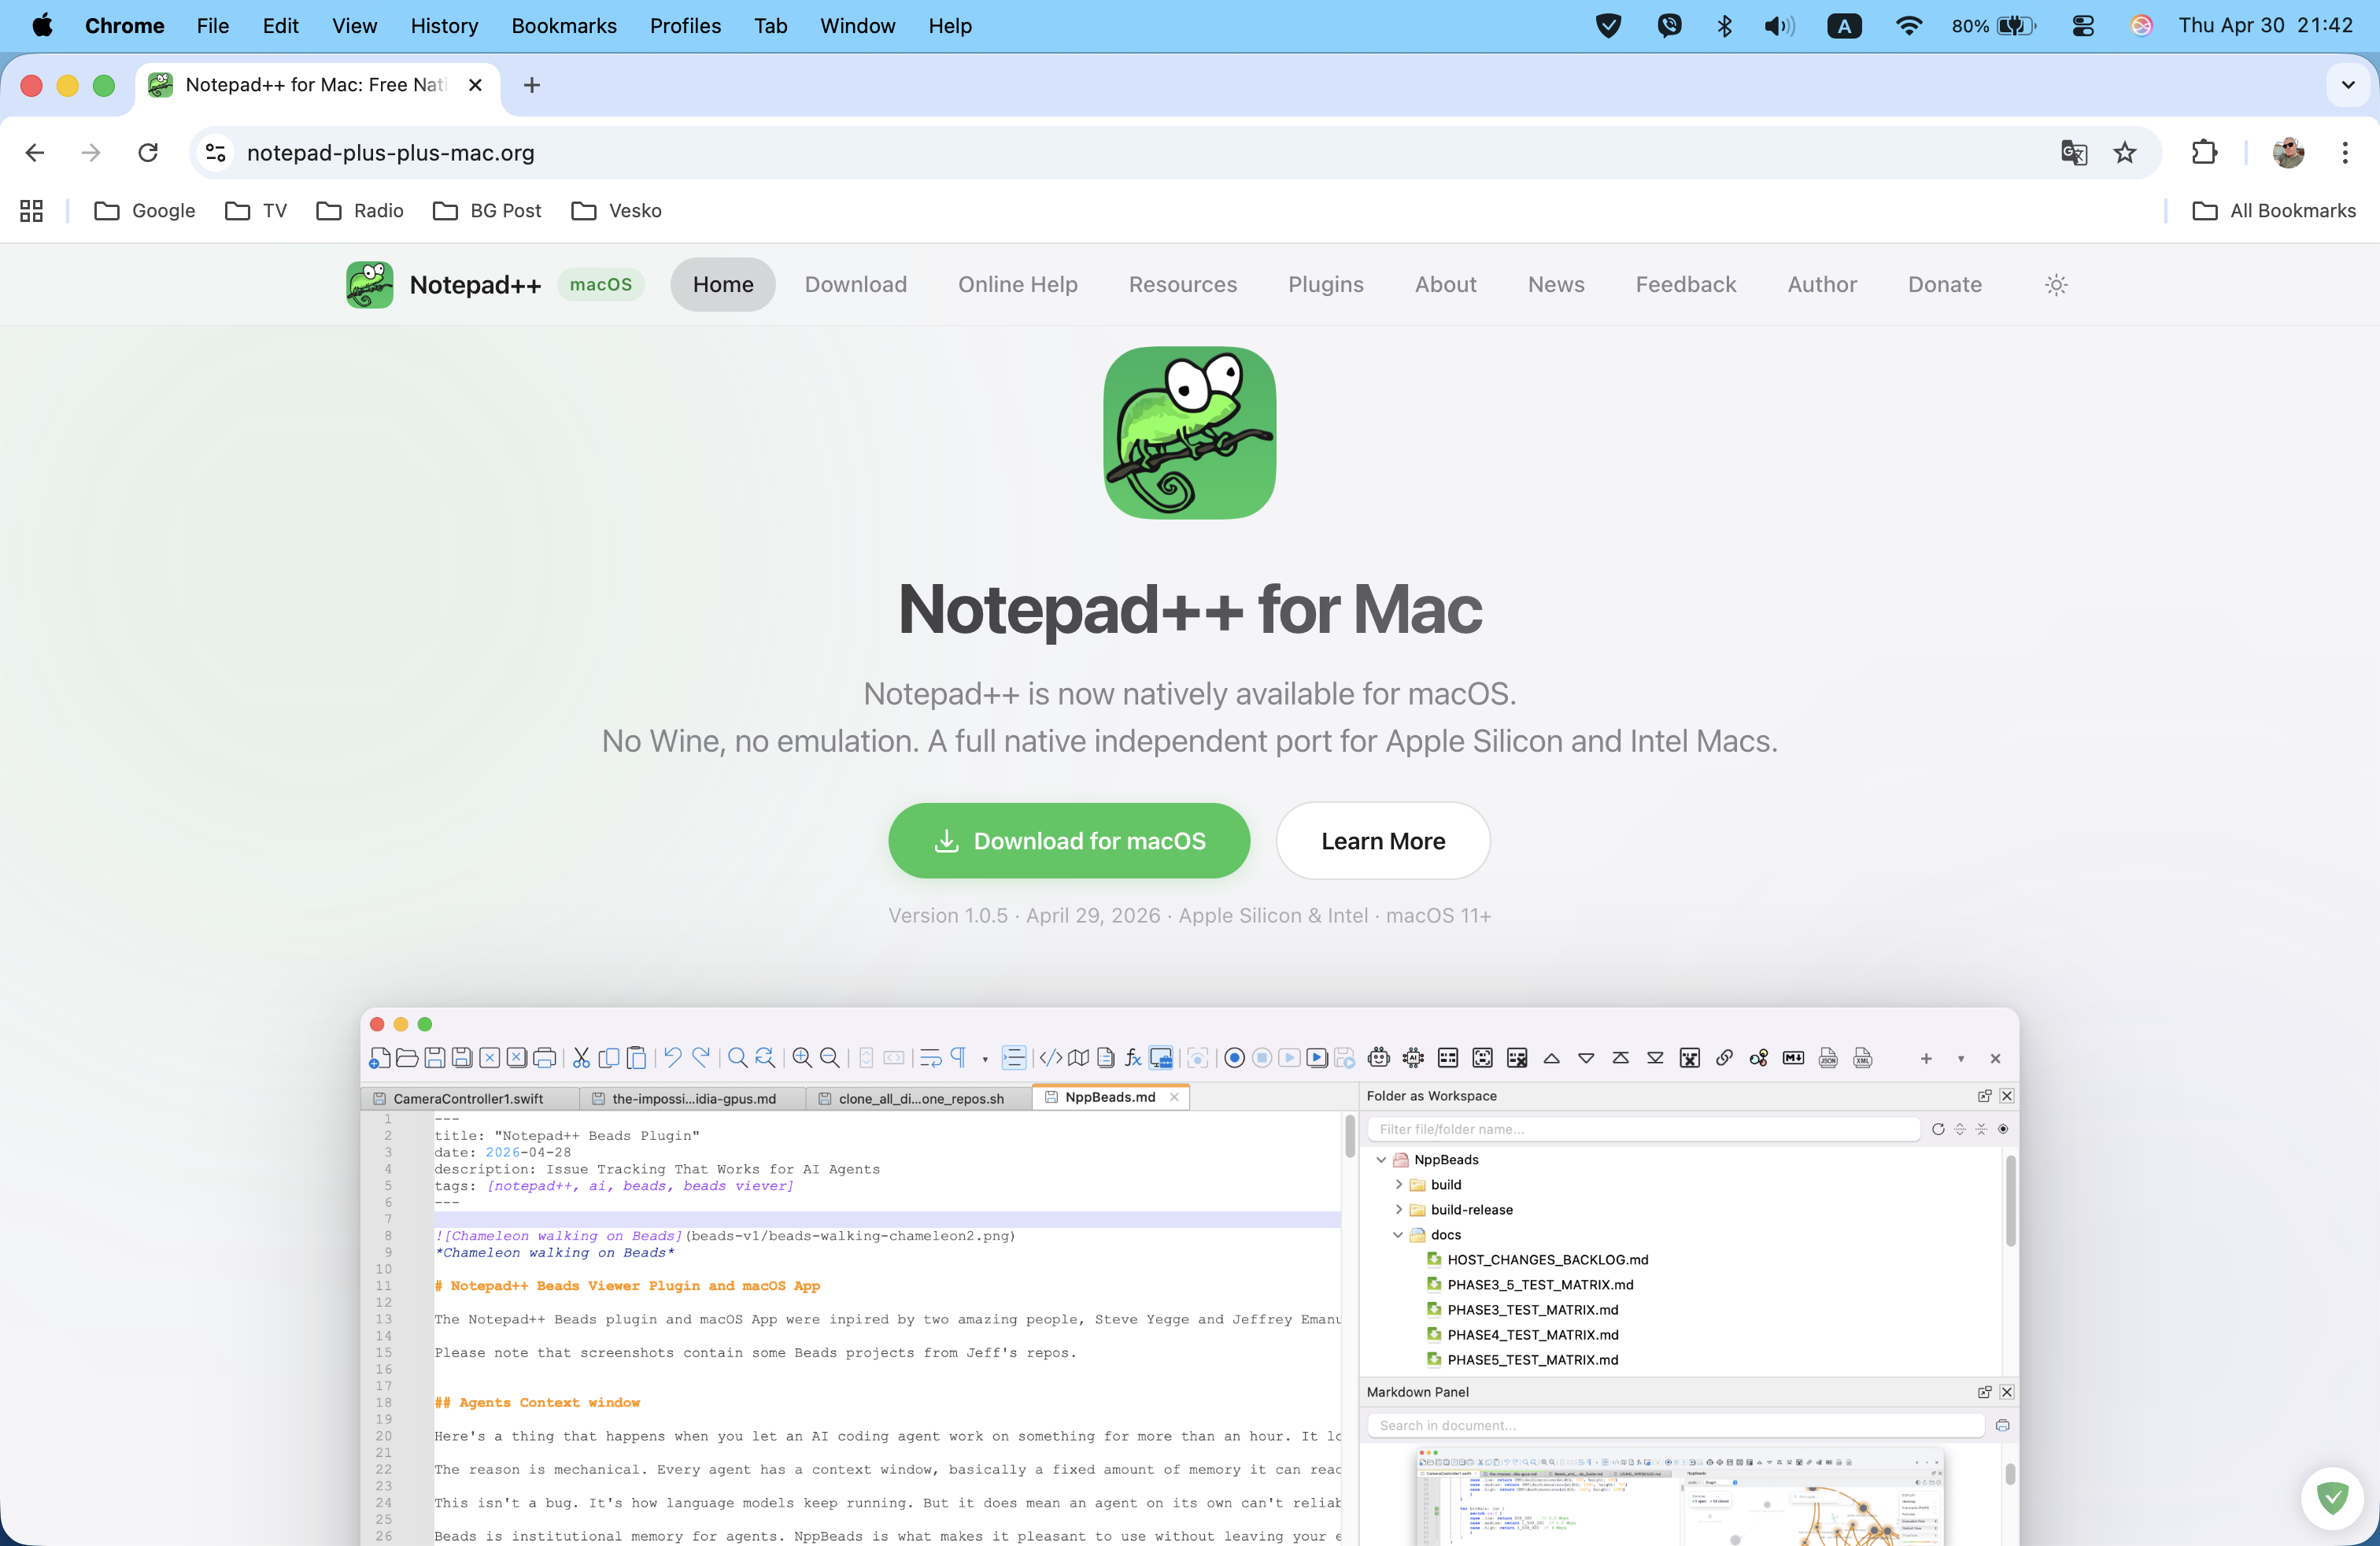This screenshot has width=2380, height=1546.
Task: Open the Bookmarks menu in the menu bar
Action: (563, 26)
